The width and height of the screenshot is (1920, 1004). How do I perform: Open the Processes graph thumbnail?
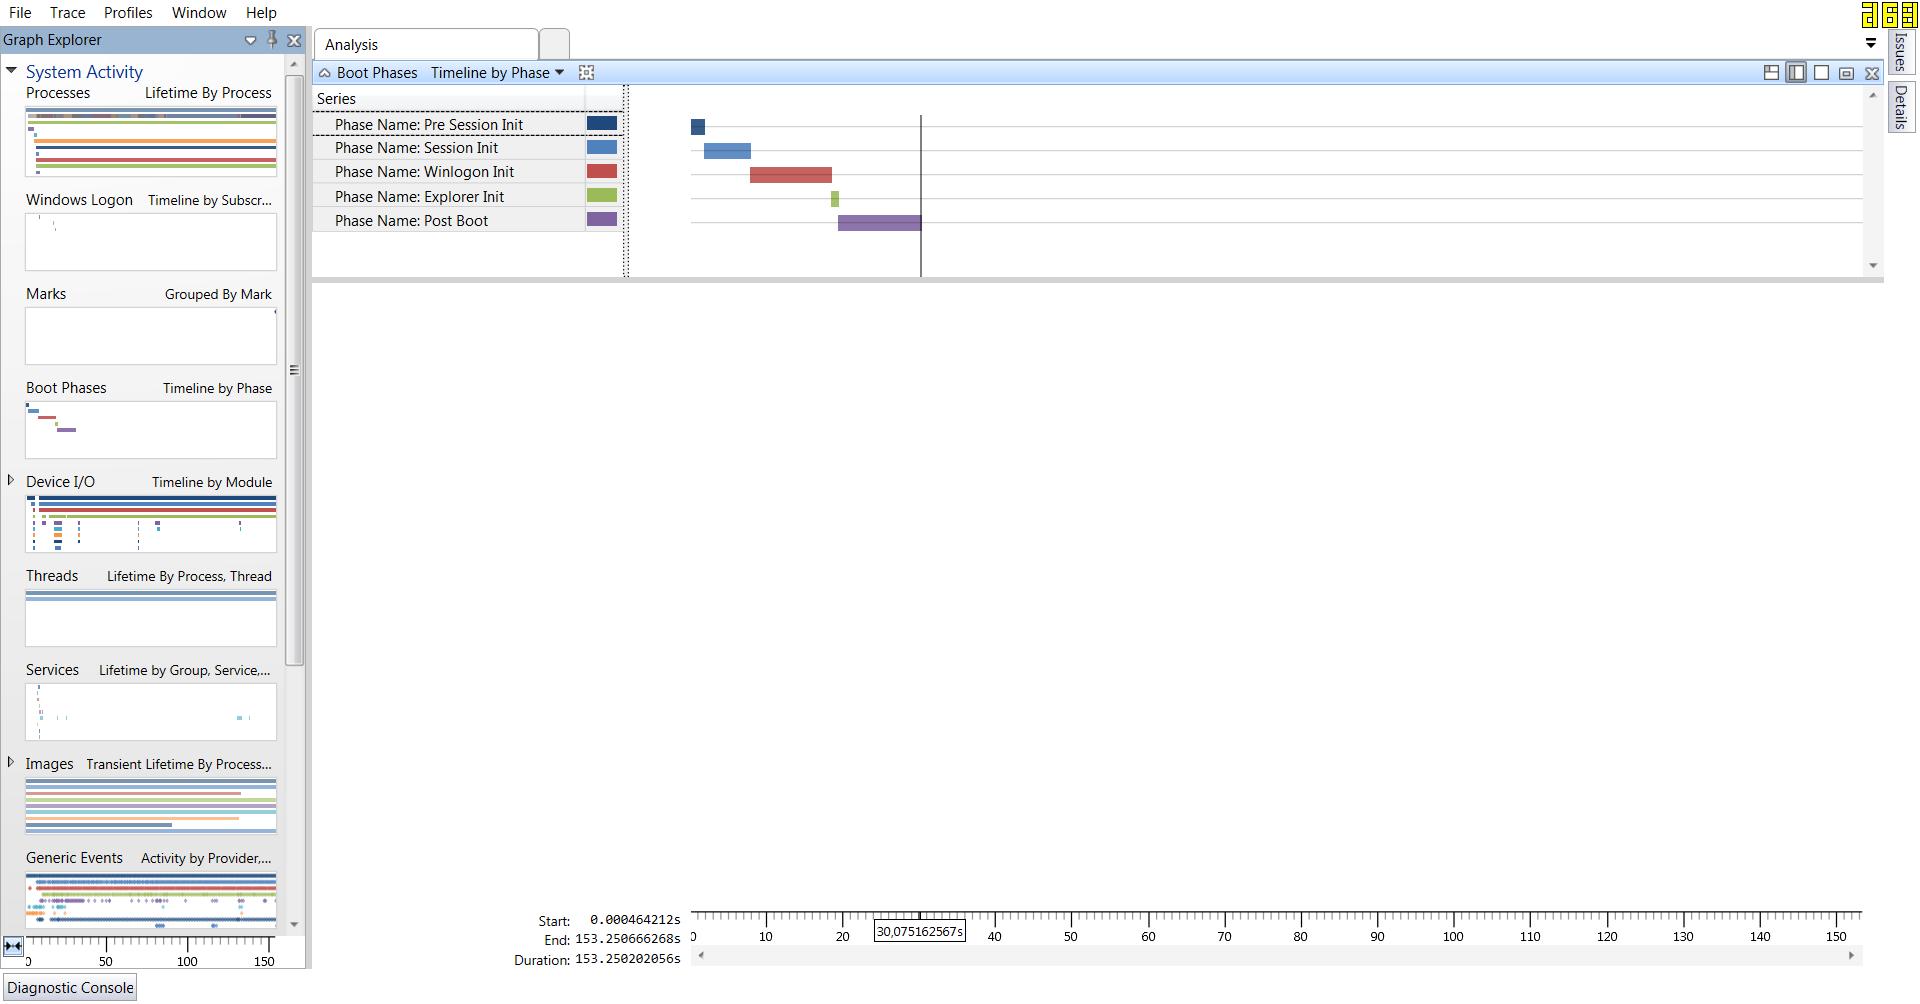tap(151, 142)
